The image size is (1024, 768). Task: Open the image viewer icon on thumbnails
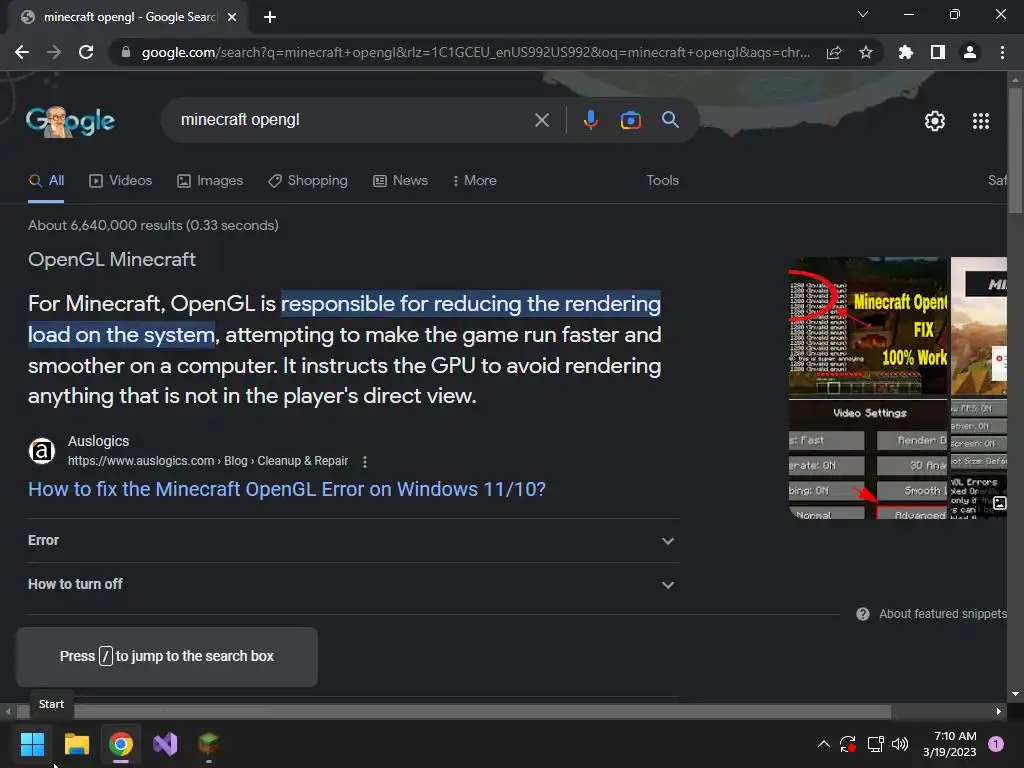pos(999,503)
